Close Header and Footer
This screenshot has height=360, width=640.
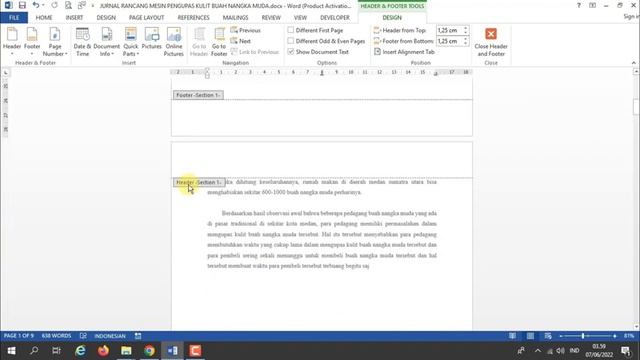pos(491,42)
